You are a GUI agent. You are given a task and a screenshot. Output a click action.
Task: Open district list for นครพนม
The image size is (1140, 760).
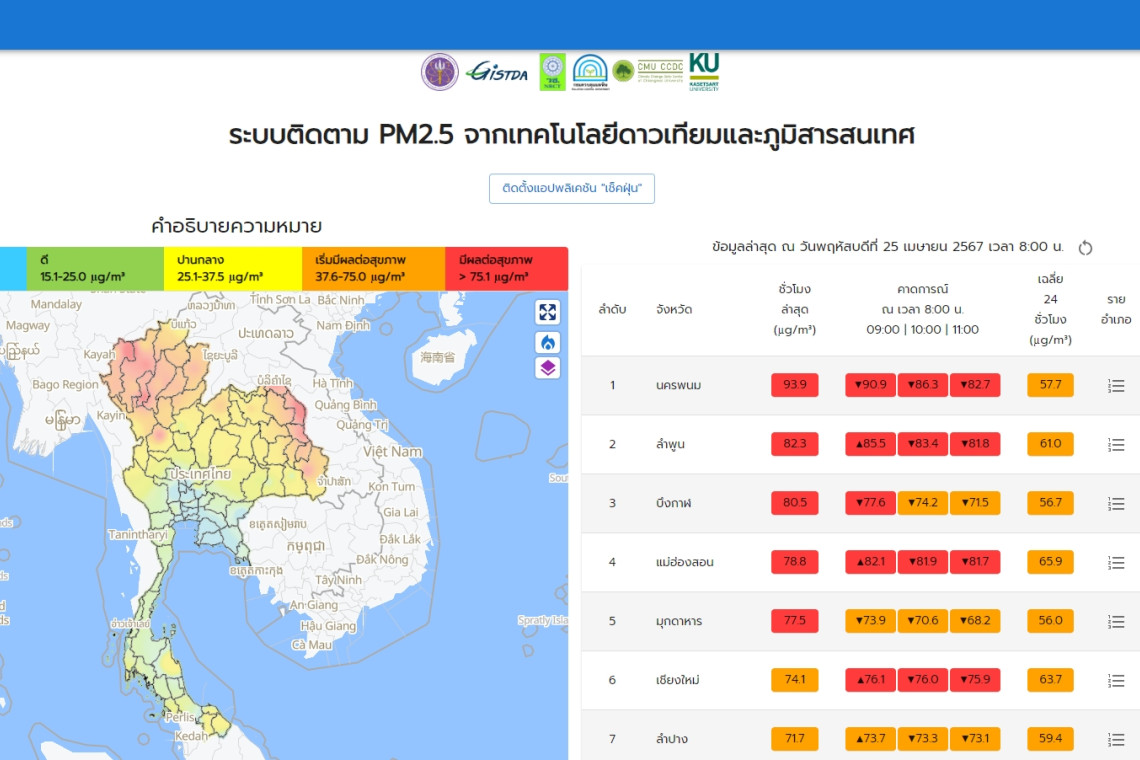coord(1116,386)
